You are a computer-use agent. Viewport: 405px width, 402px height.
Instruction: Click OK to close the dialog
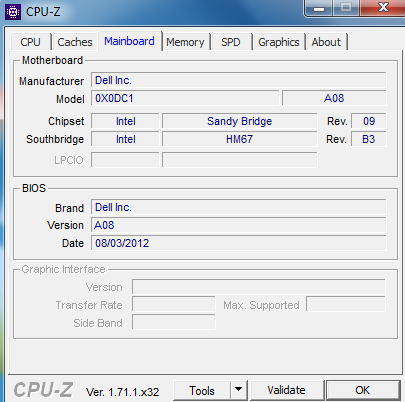(x=363, y=390)
